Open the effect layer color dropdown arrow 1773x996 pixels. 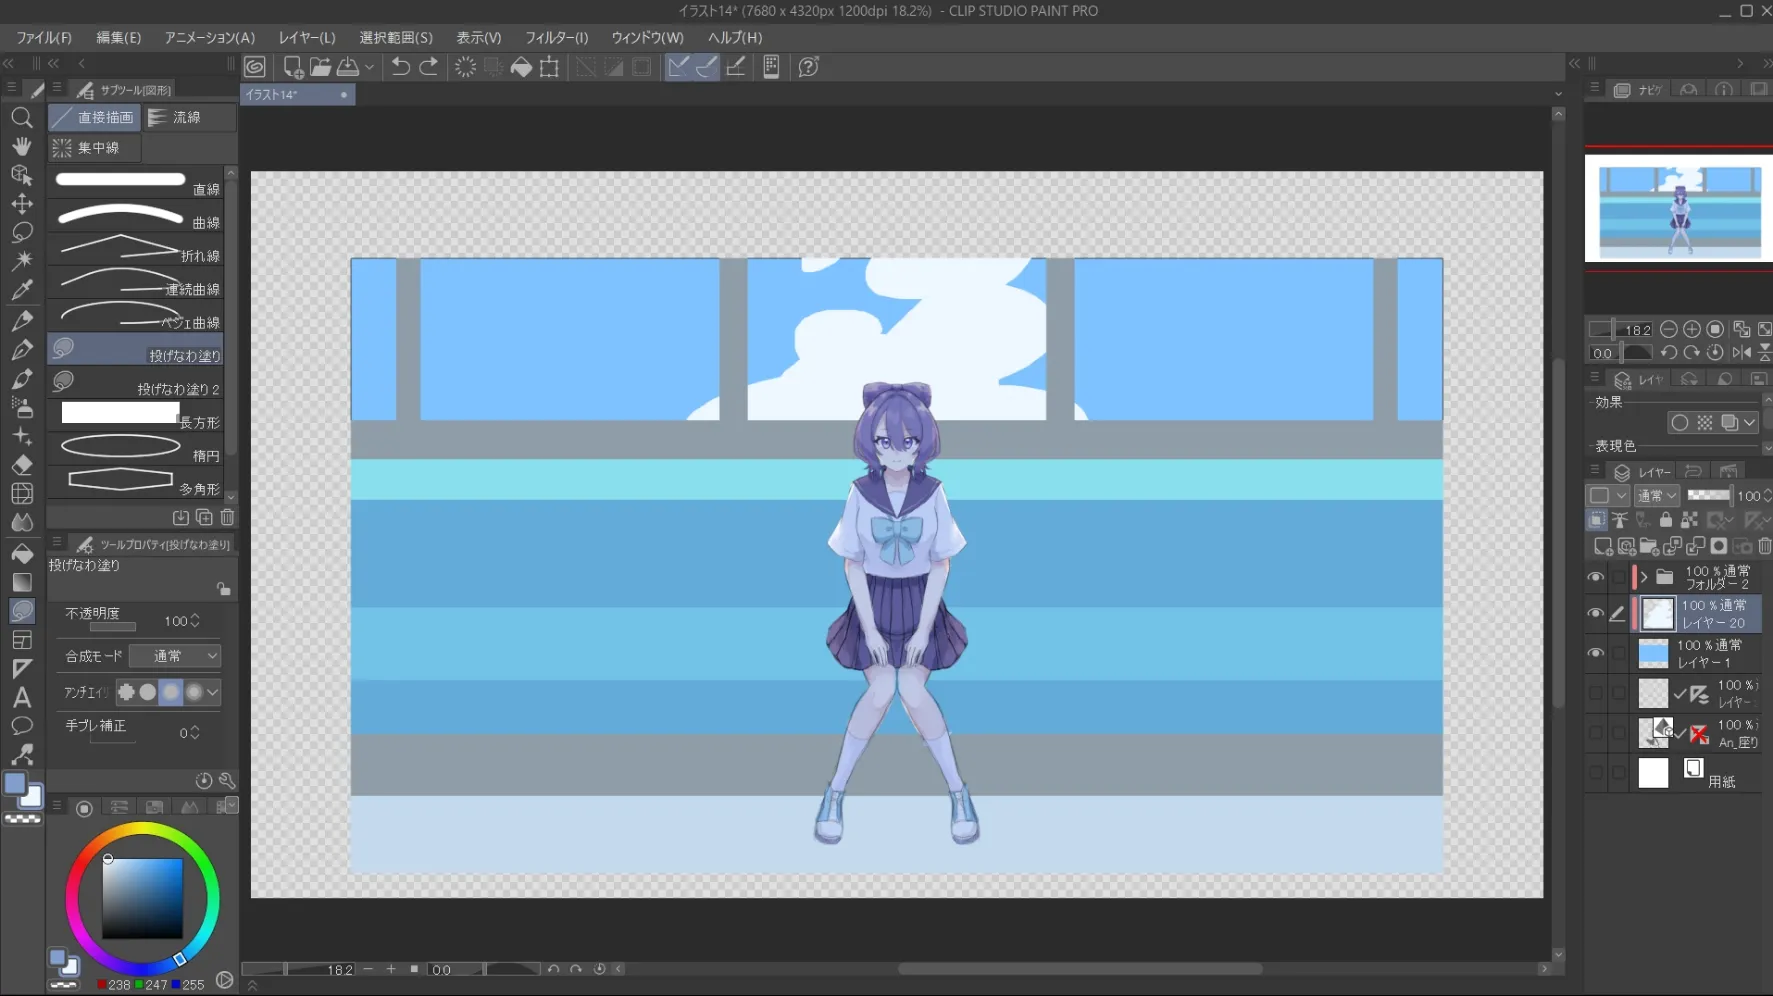[1749, 423]
